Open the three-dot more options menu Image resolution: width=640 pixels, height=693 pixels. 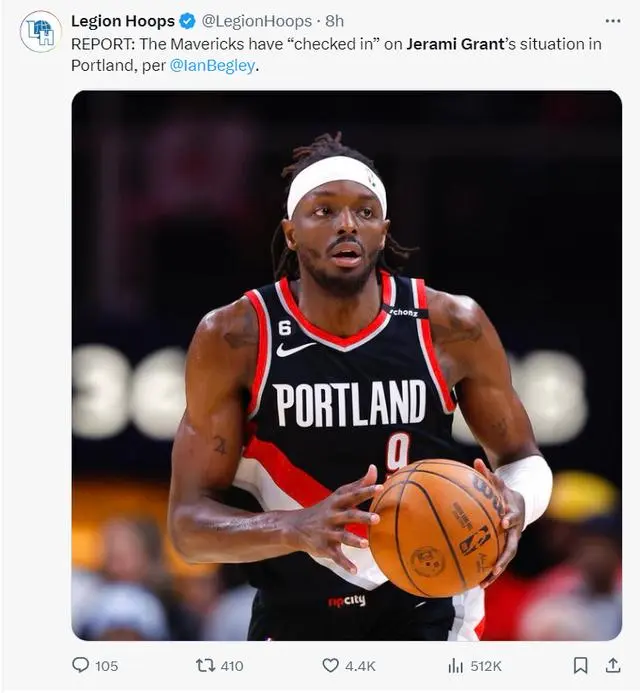[613, 21]
